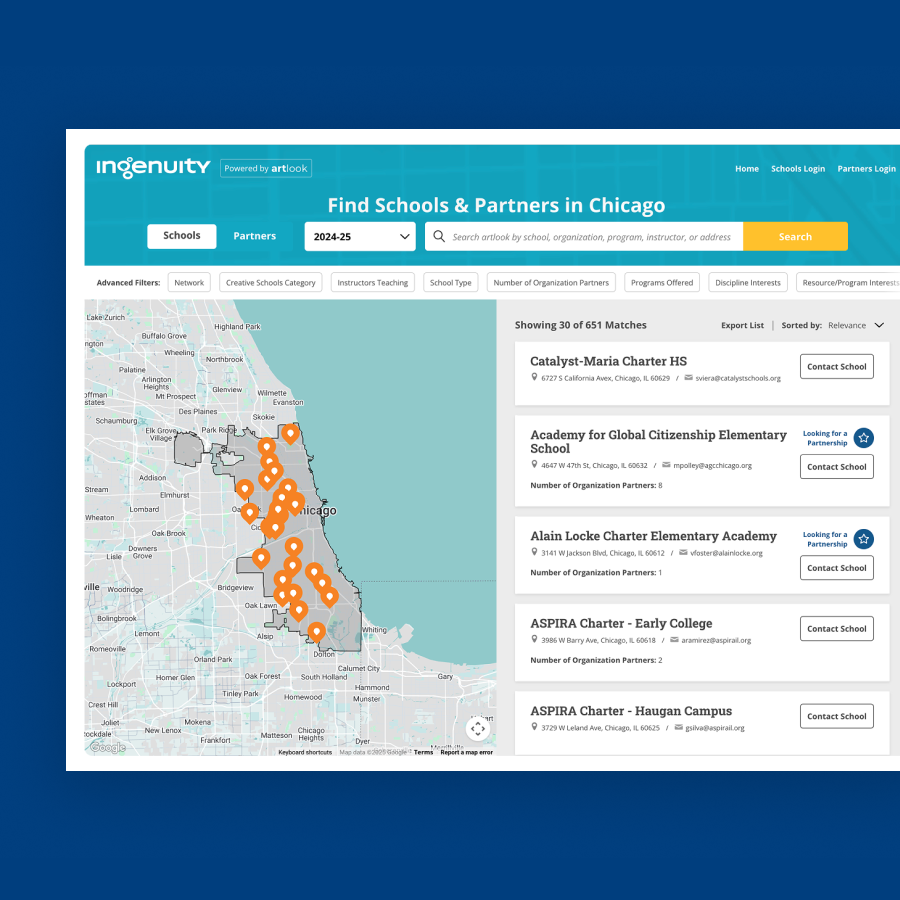Click the northernmost orange map pin
The height and width of the screenshot is (900, 900).
pyautogui.click(x=290, y=434)
